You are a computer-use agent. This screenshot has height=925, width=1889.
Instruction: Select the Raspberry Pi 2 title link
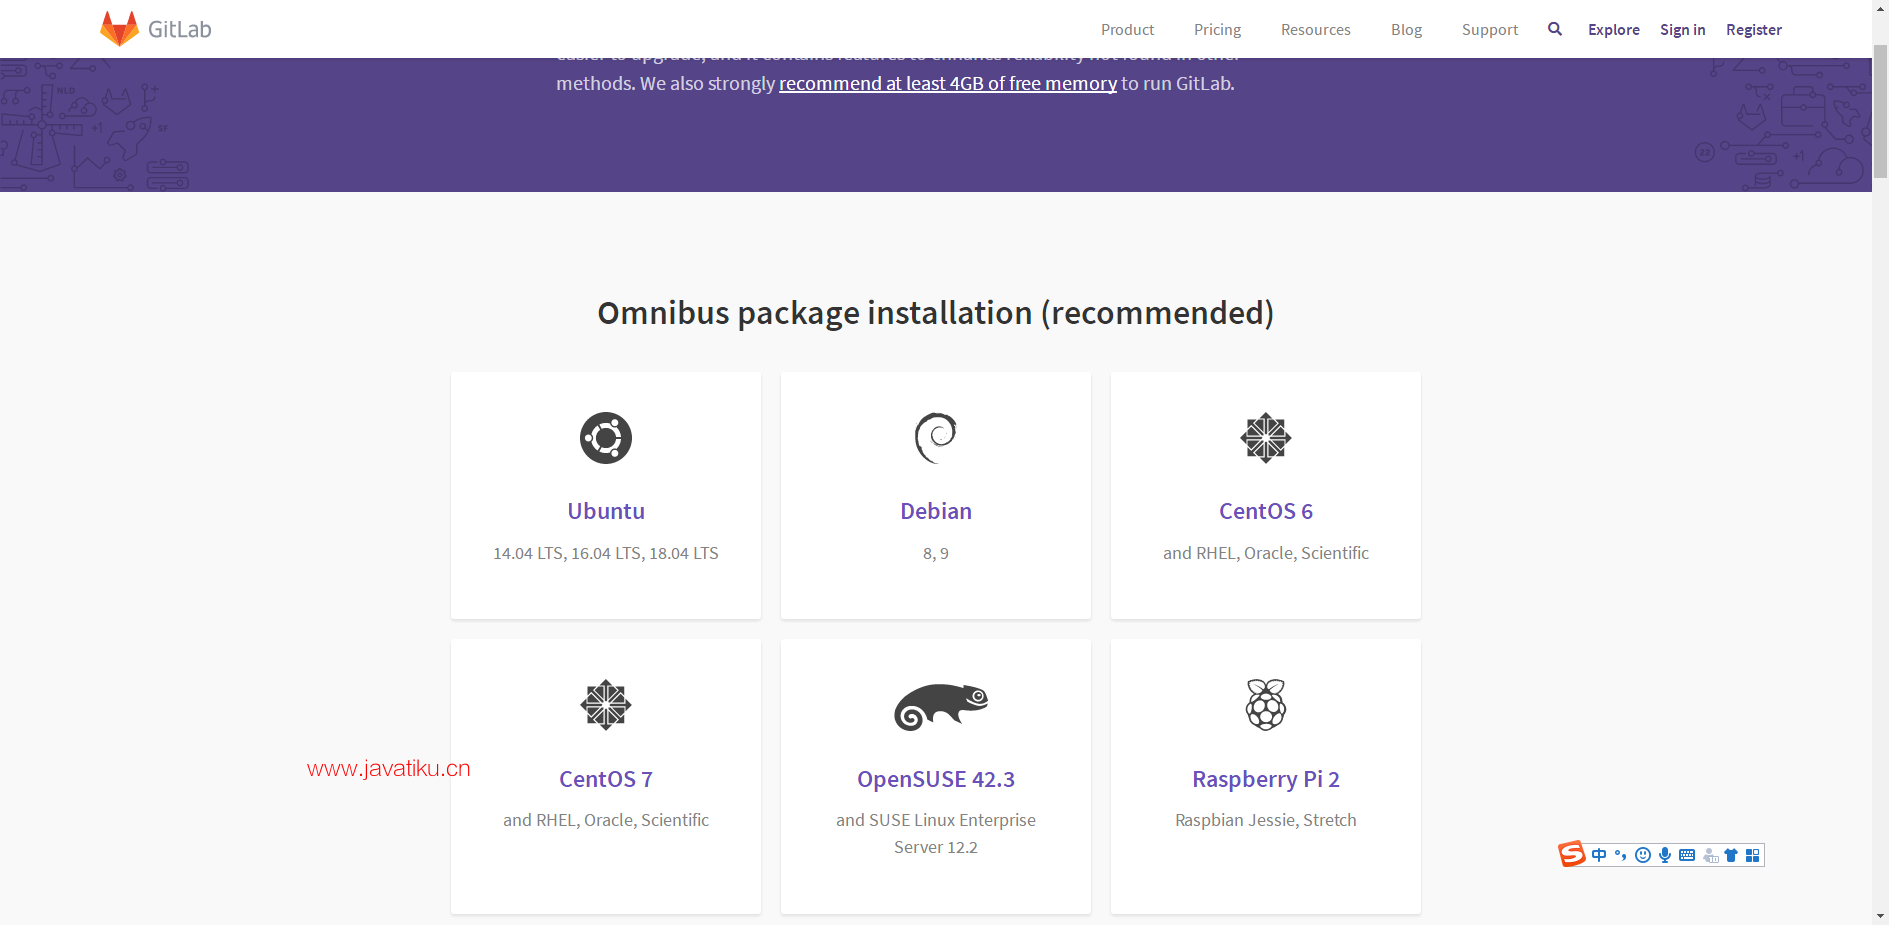[1266, 779]
